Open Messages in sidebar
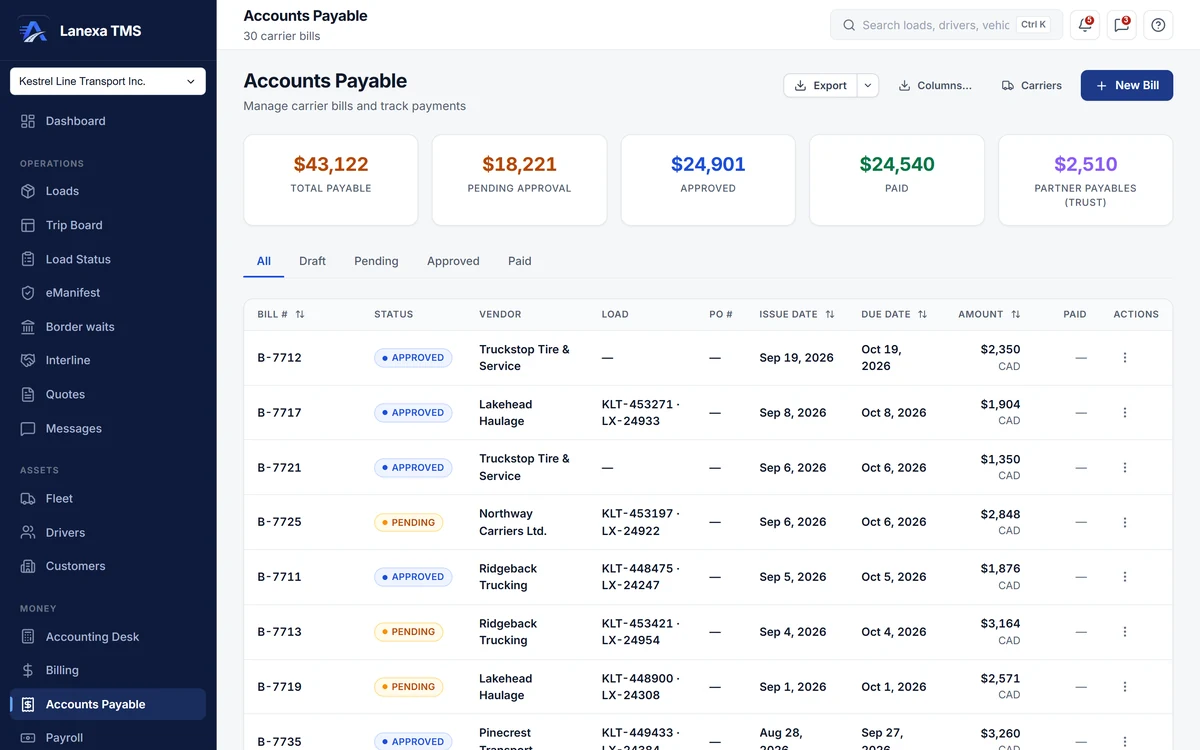Screen dimensions: 1200x750 (x=108, y=428)
